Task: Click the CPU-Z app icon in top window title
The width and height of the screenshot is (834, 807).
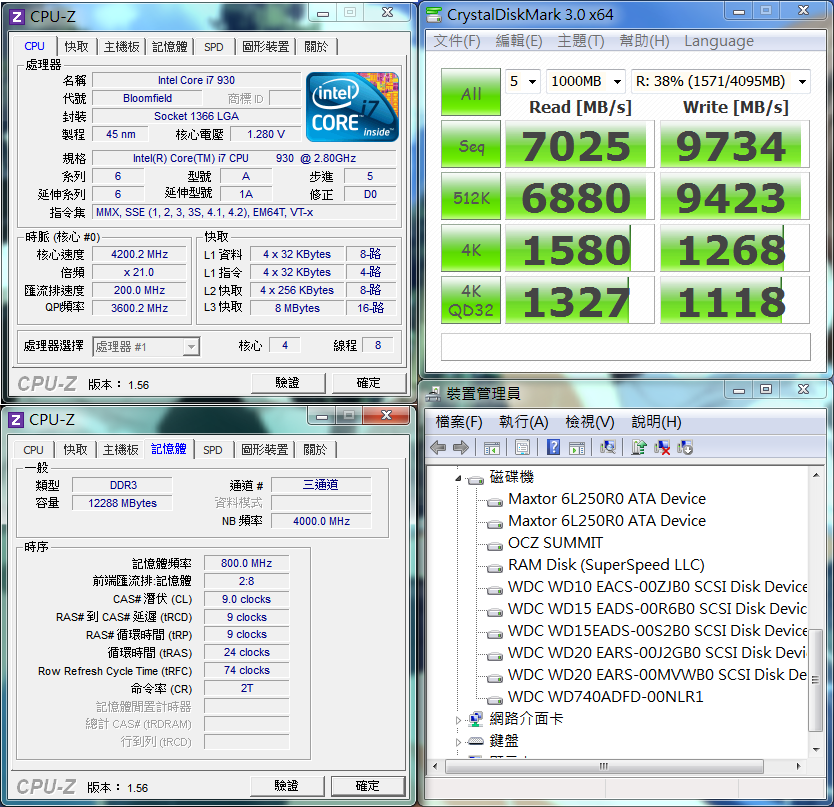Action: (16, 17)
